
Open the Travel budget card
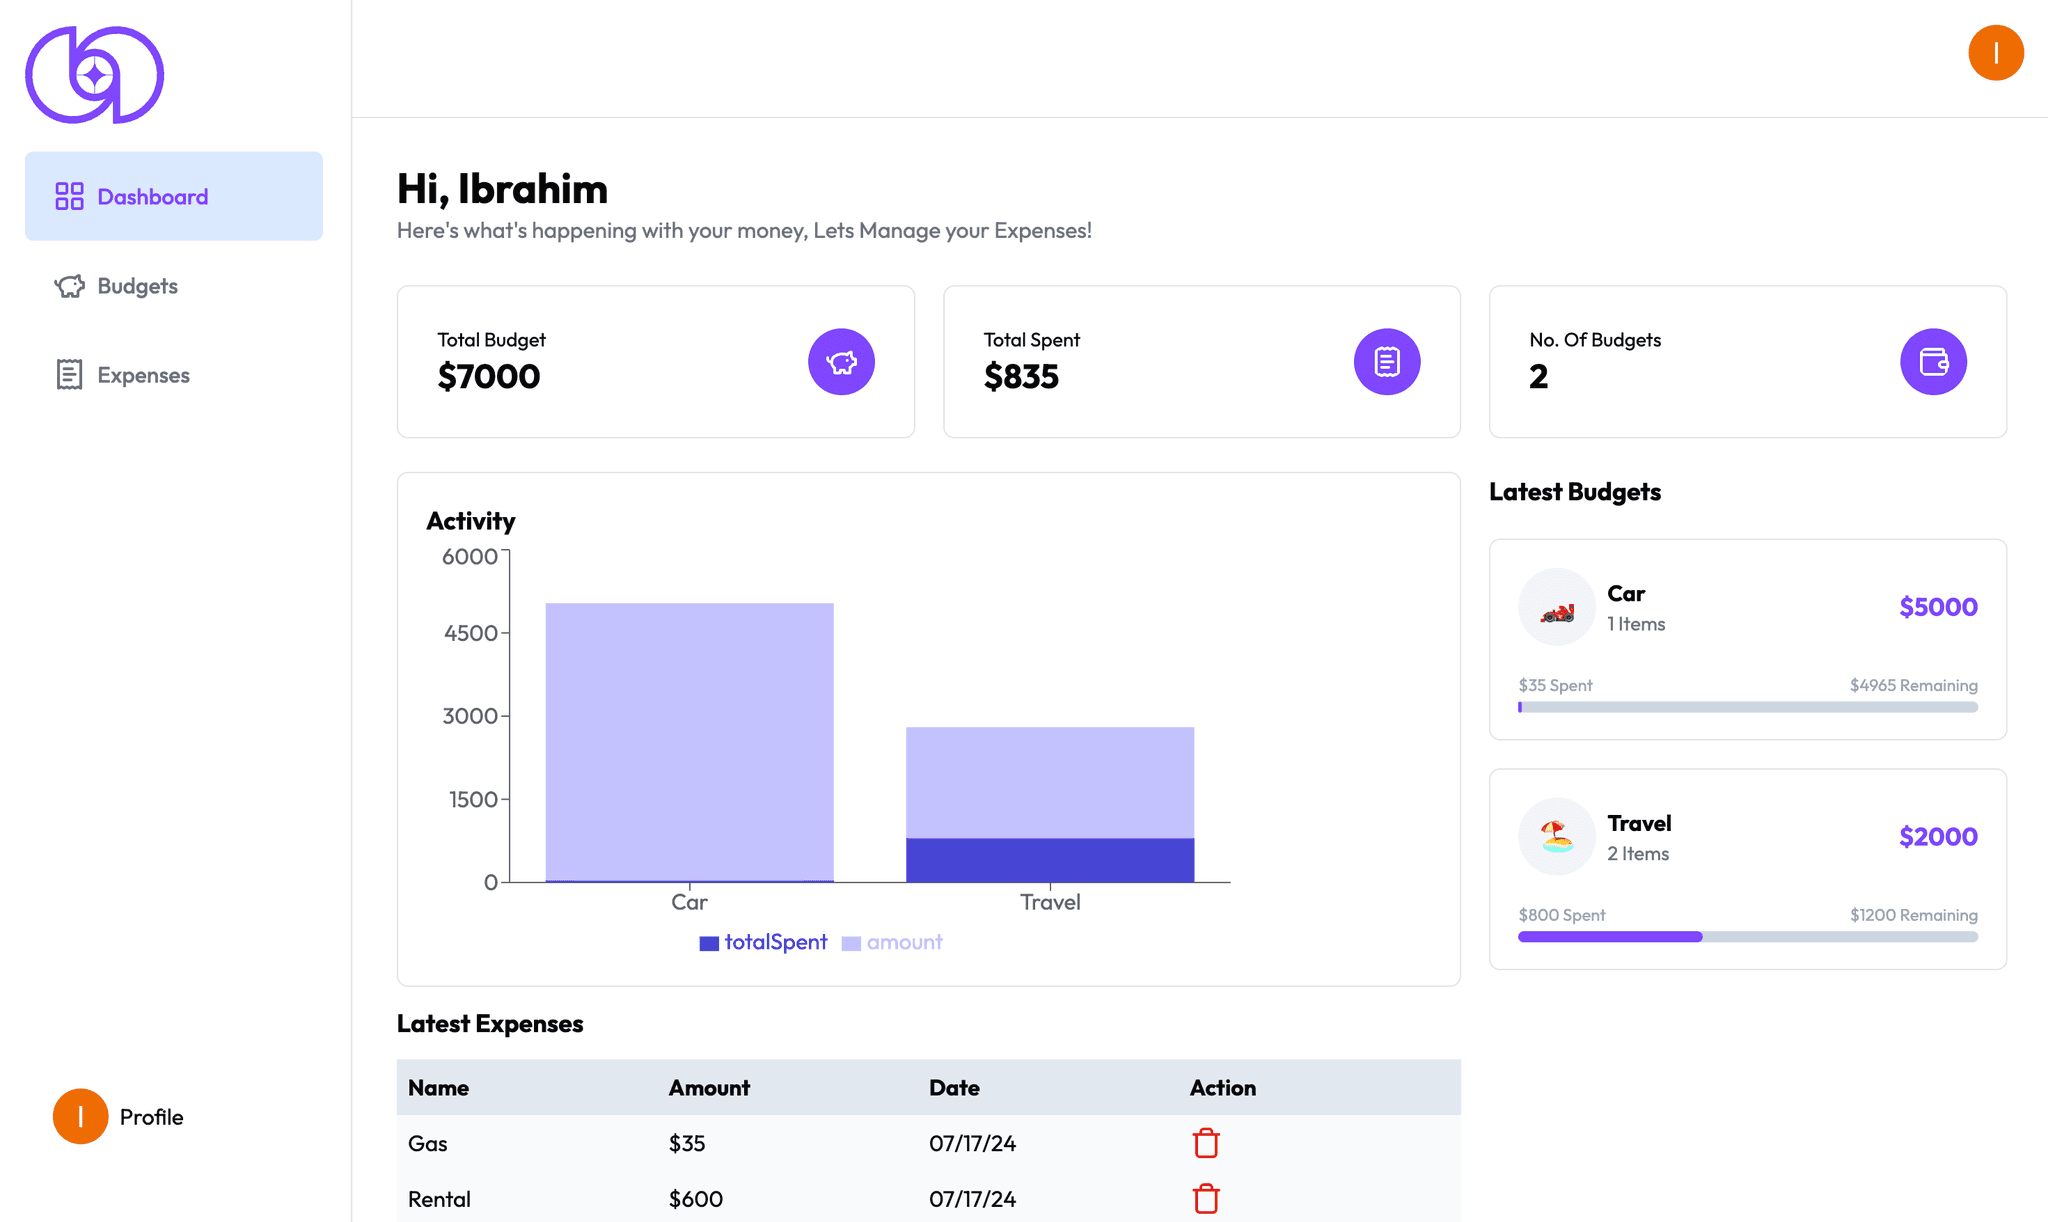click(1747, 868)
